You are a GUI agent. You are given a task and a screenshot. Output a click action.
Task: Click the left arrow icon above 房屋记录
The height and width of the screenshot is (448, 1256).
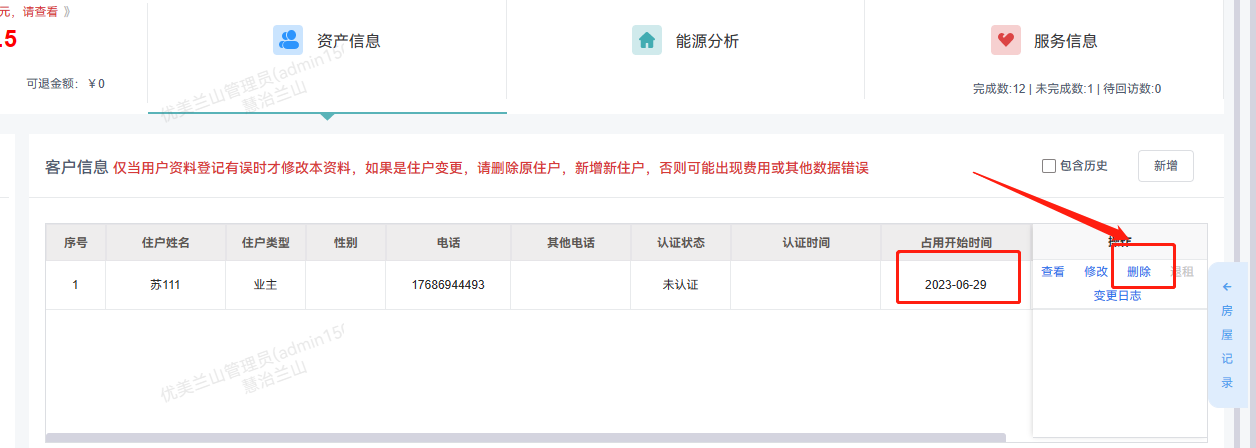coord(1228,287)
